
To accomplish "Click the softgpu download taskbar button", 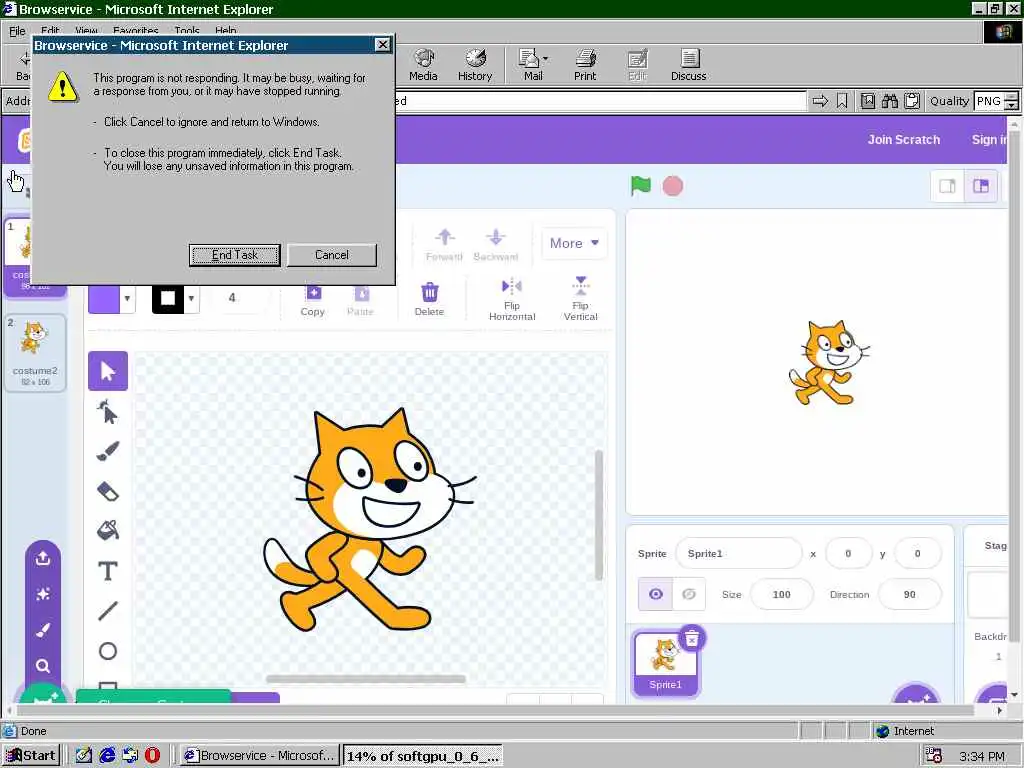I will pos(423,756).
